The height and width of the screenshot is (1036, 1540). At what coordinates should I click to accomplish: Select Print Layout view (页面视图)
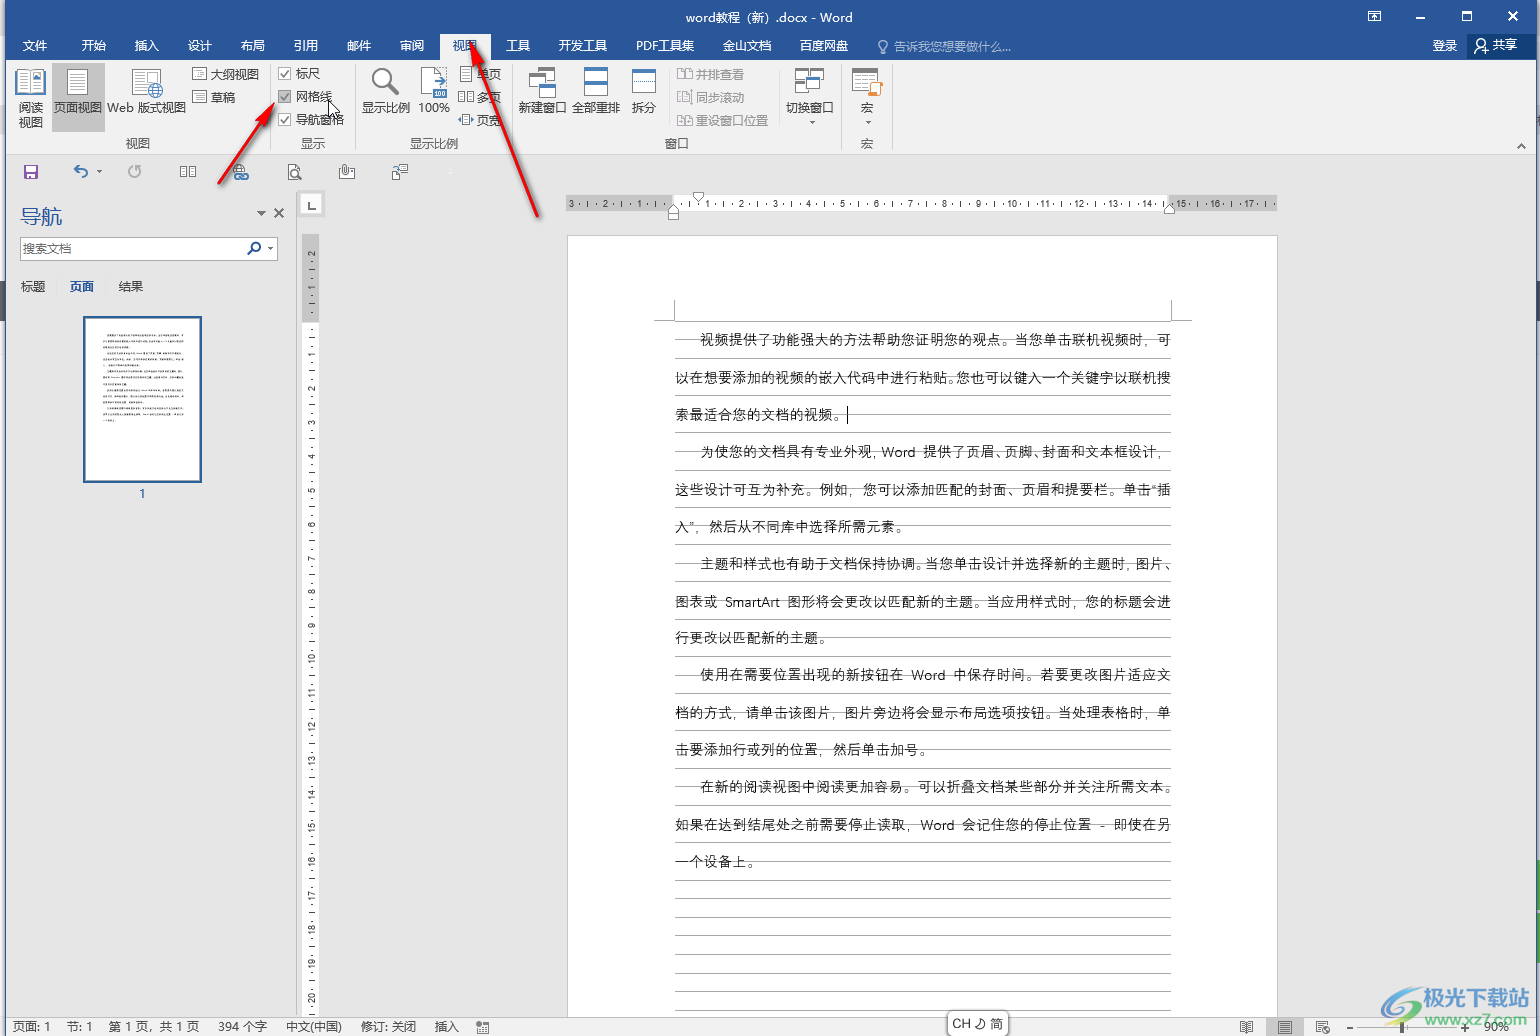78,97
